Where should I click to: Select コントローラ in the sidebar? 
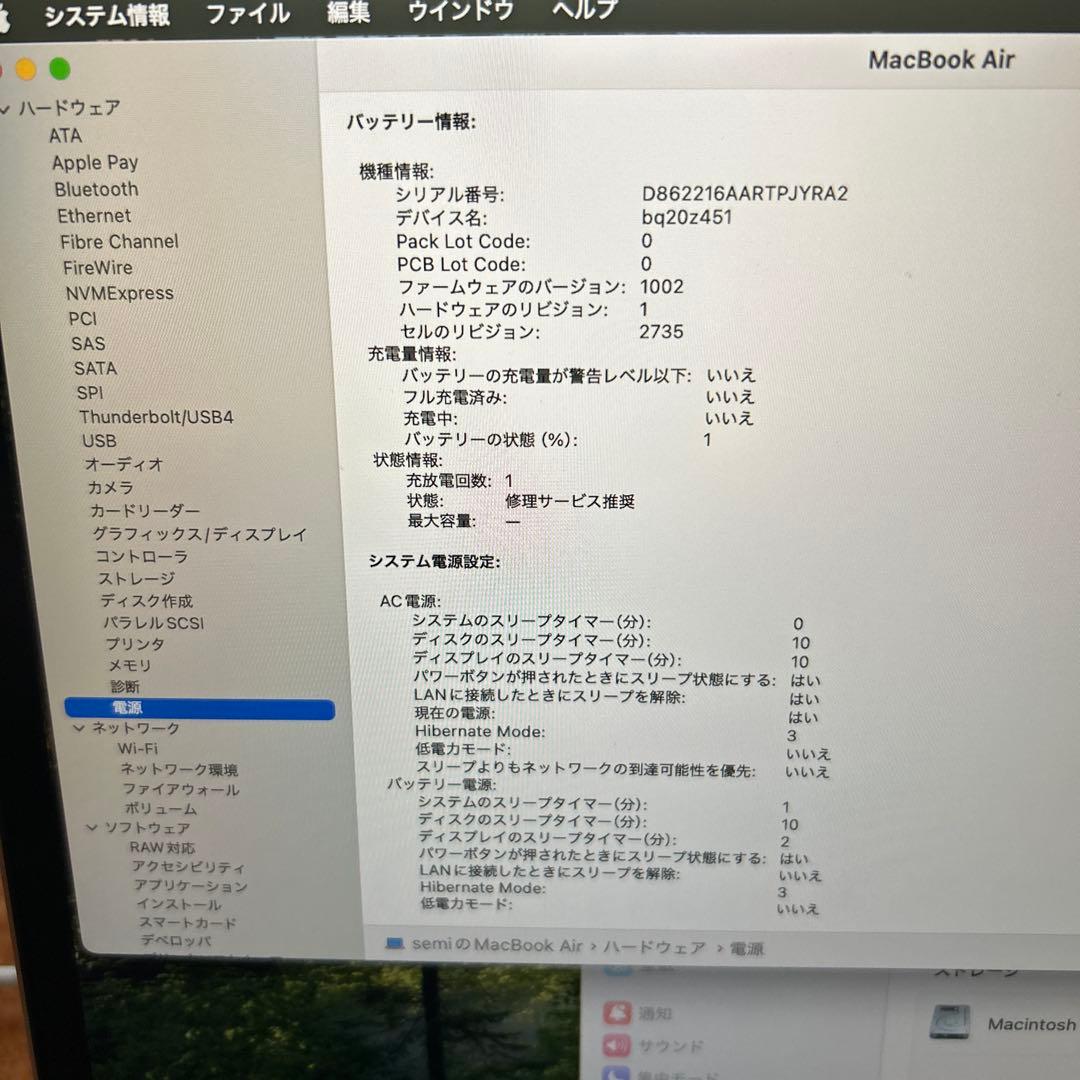pos(142,557)
